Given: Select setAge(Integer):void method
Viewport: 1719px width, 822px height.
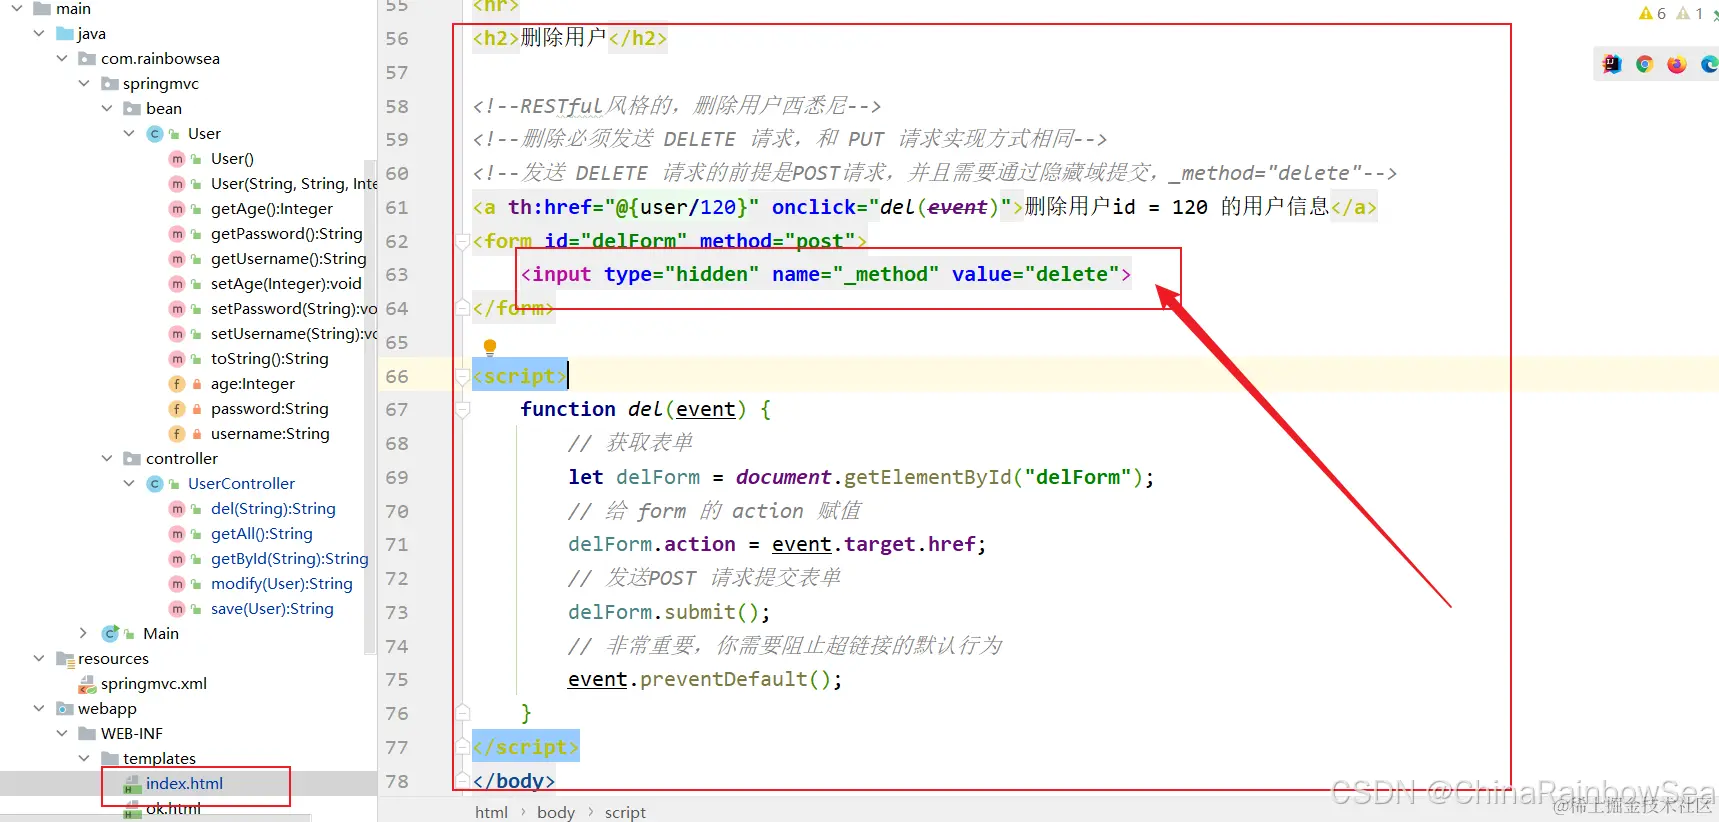Looking at the screenshot, I should pos(286,283).
